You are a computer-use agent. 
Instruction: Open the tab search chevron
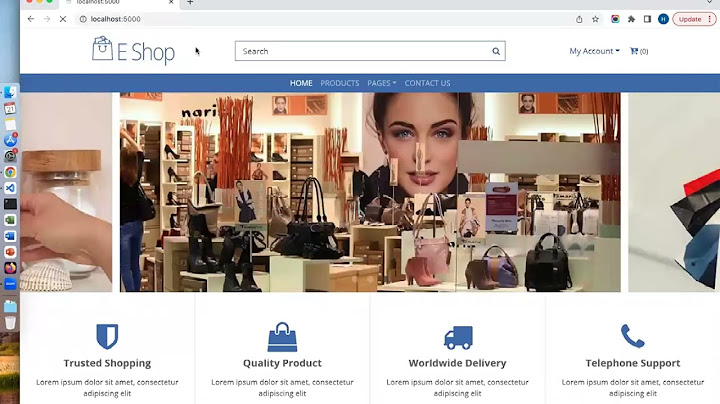pos(710,2)
